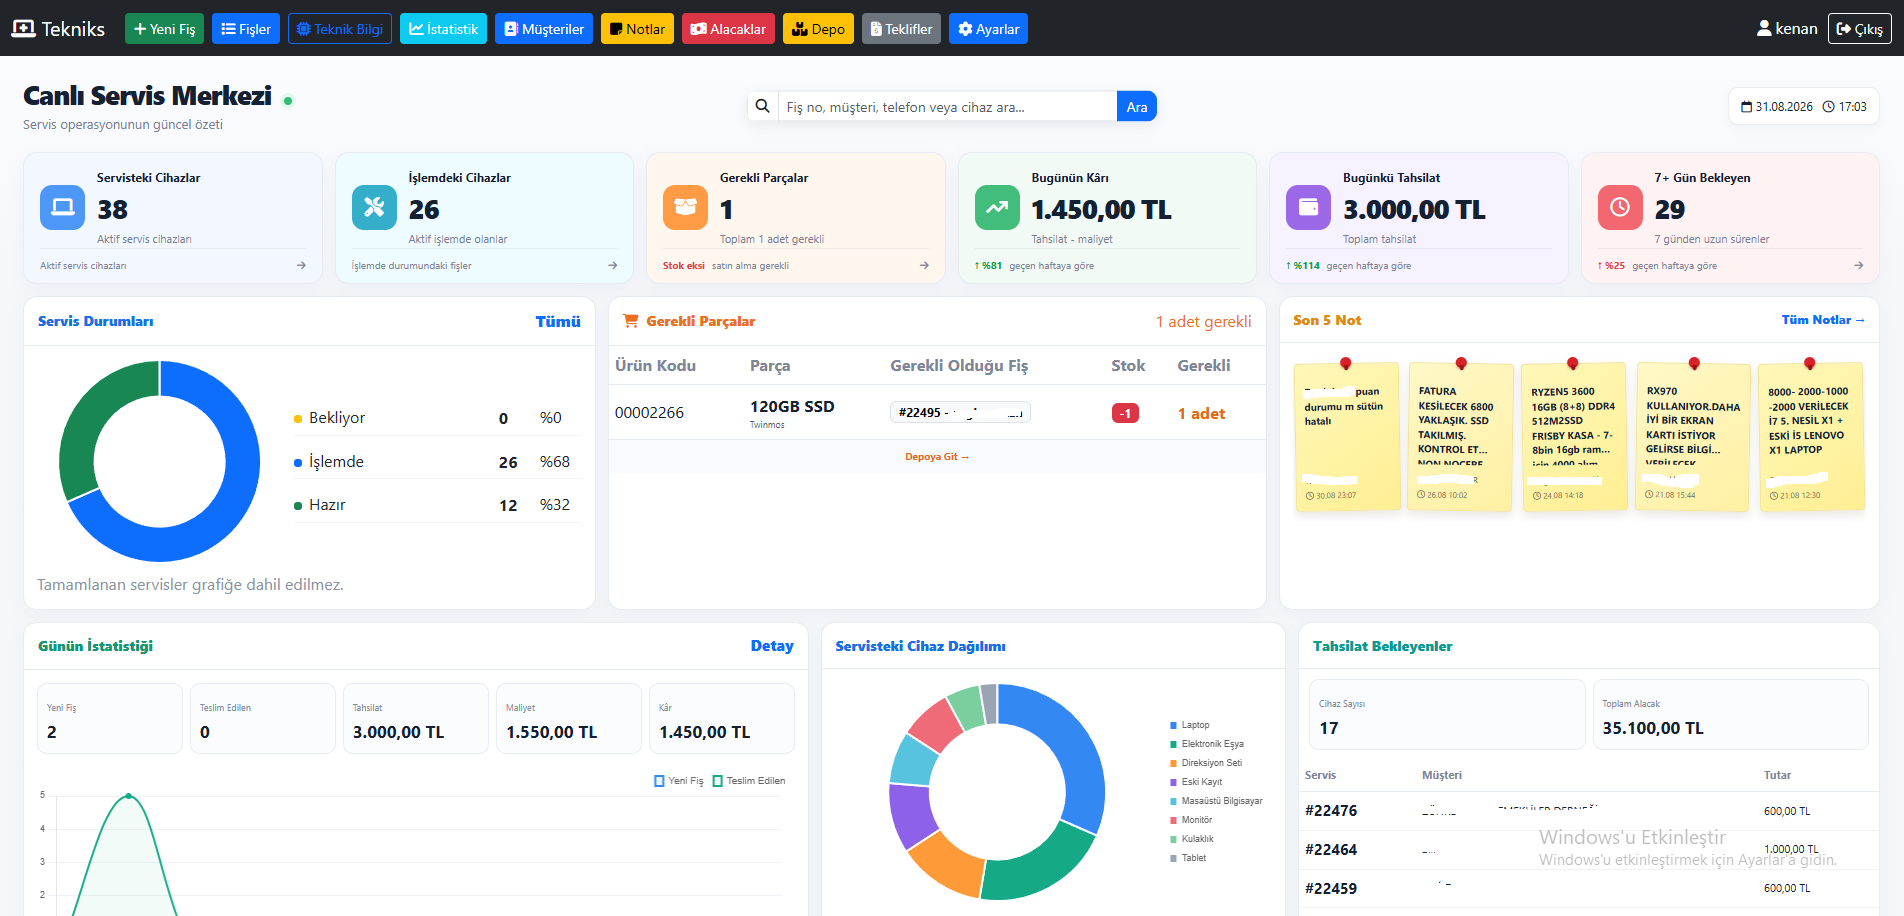Go to Fişler in the top navigation
1904x916 pixels.
coord(246,29)
